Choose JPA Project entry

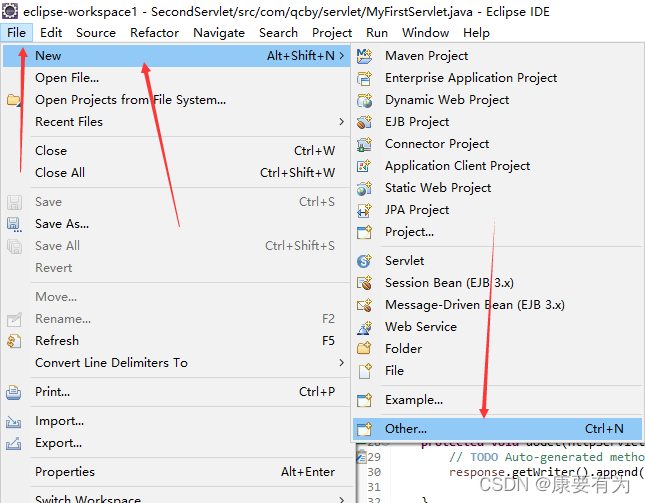click(x=498, y=210)
